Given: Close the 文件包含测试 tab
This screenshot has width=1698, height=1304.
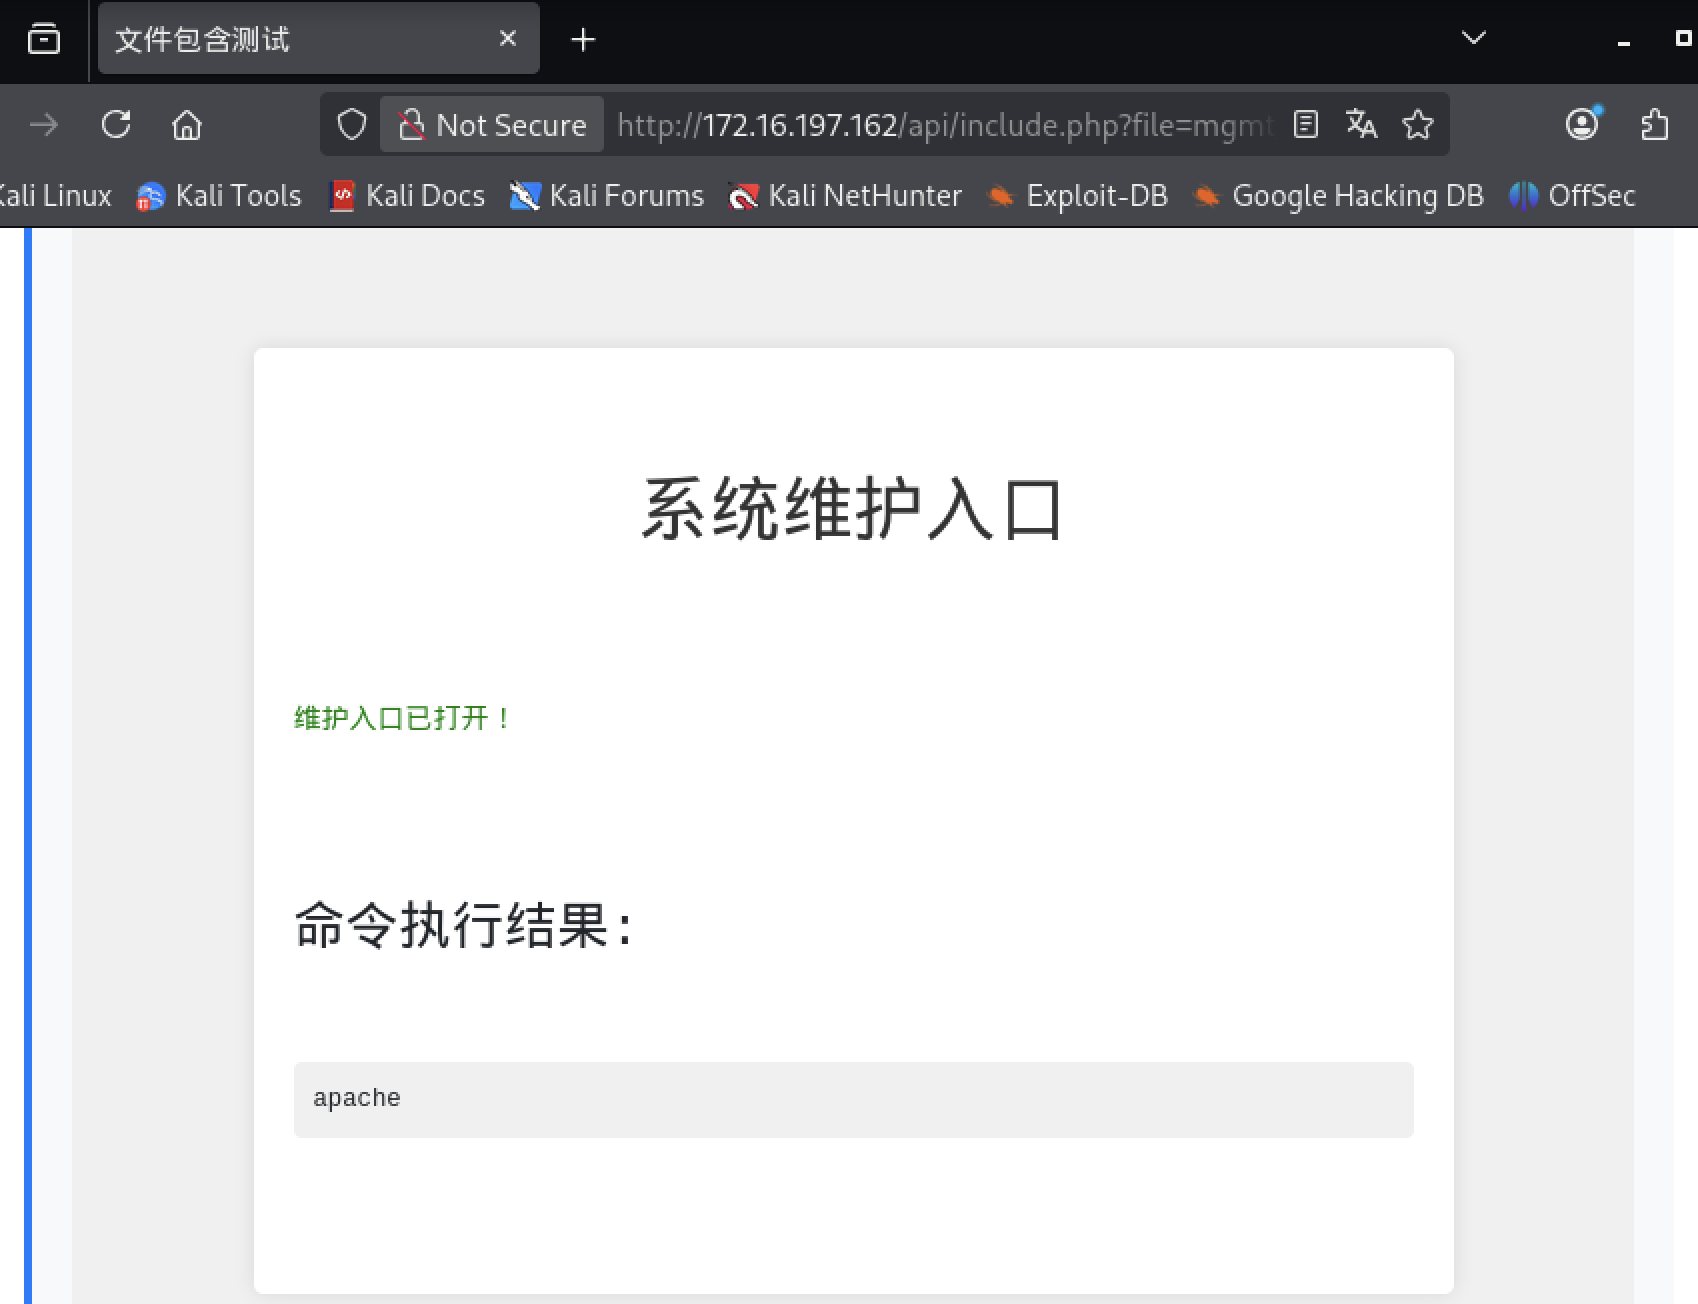Looking at the screenshot, I should click(x=508, y=38).
